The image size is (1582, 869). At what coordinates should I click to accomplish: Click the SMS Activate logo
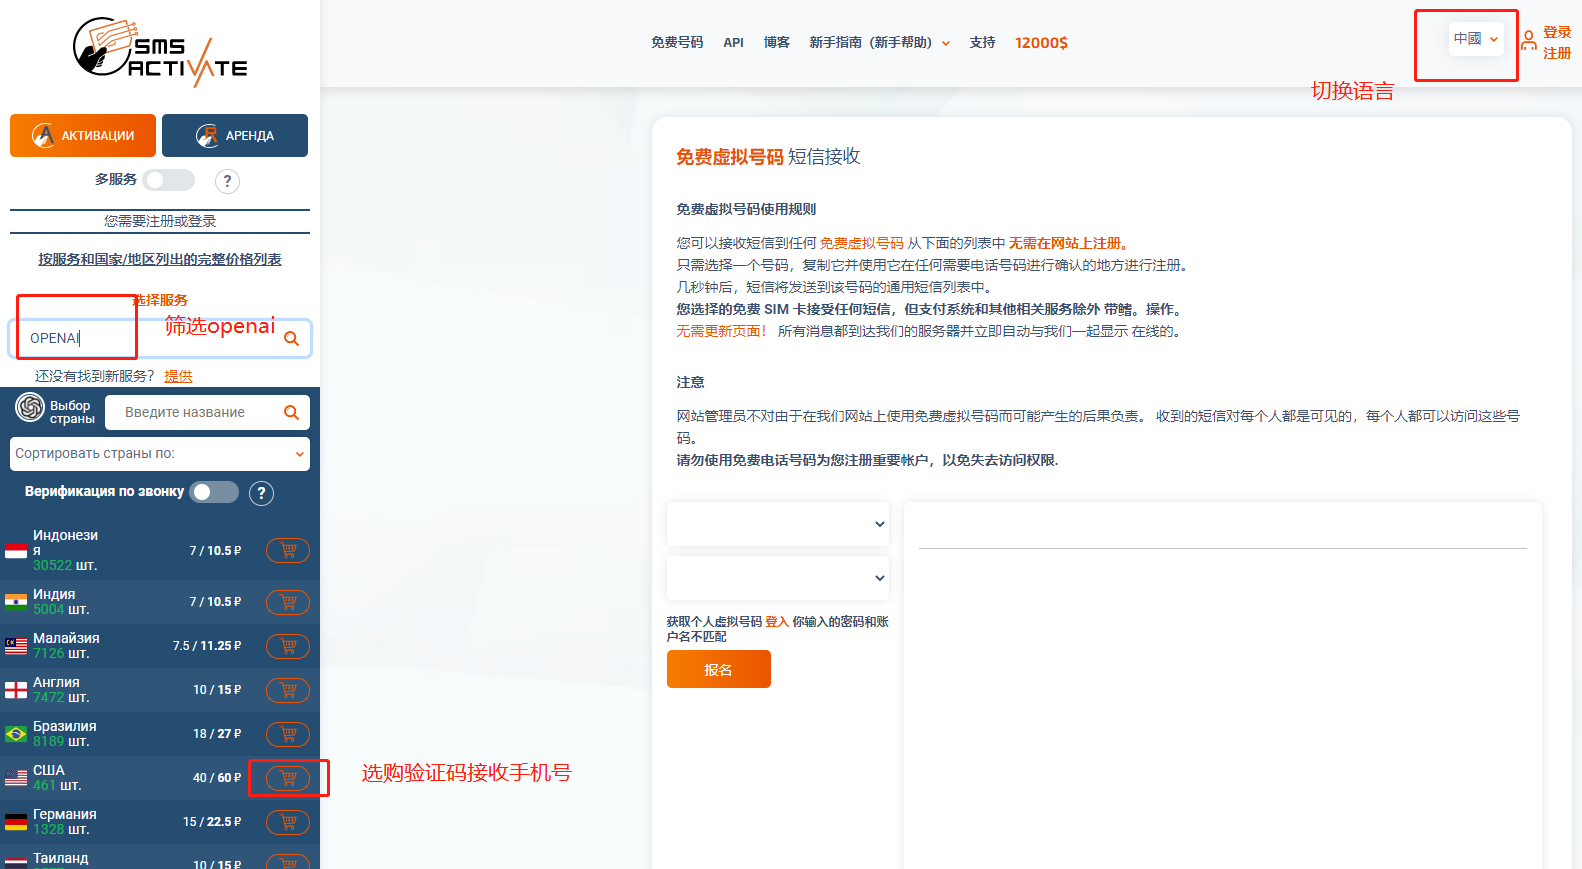[x=160, y=51]
